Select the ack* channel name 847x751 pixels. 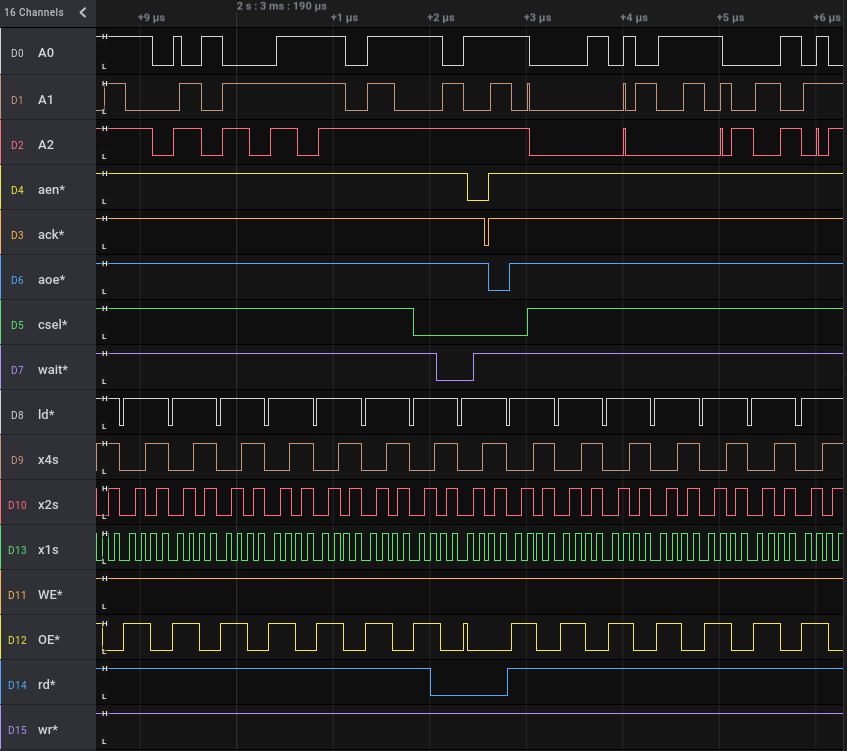[51, 234]
